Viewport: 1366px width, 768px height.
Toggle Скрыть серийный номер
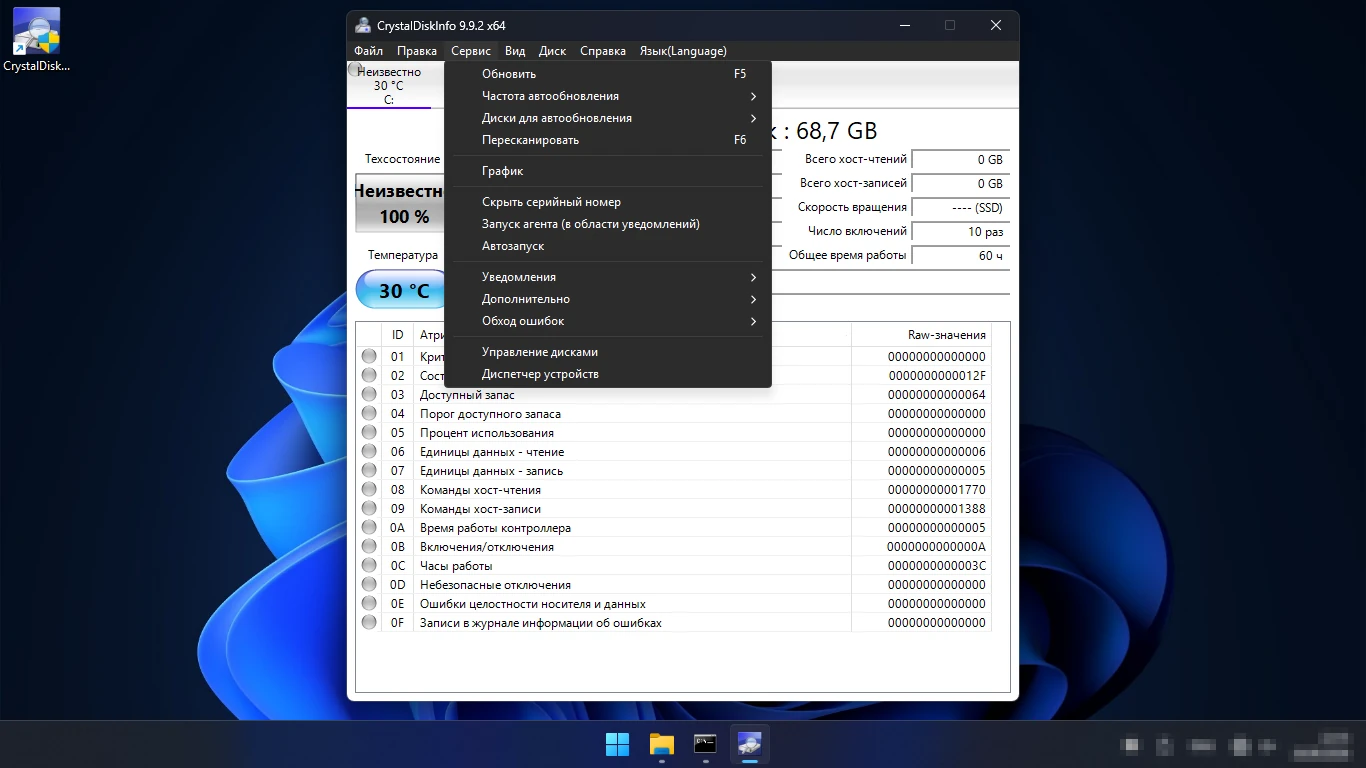point(607,202)
